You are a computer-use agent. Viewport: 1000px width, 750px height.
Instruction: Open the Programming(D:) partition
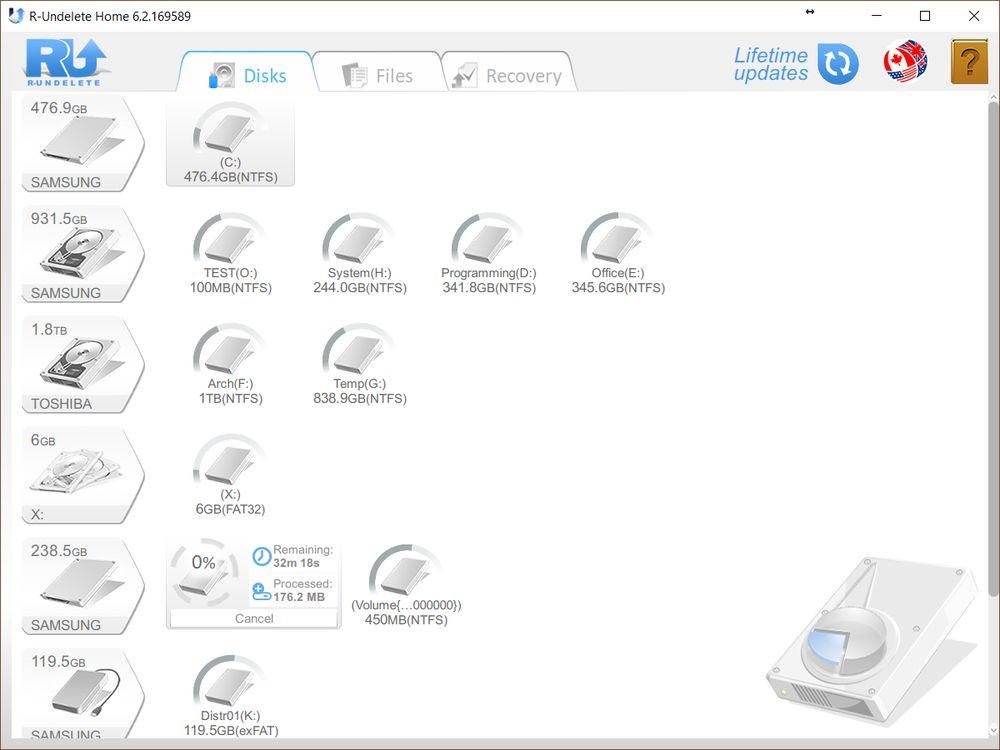point(489,254)
